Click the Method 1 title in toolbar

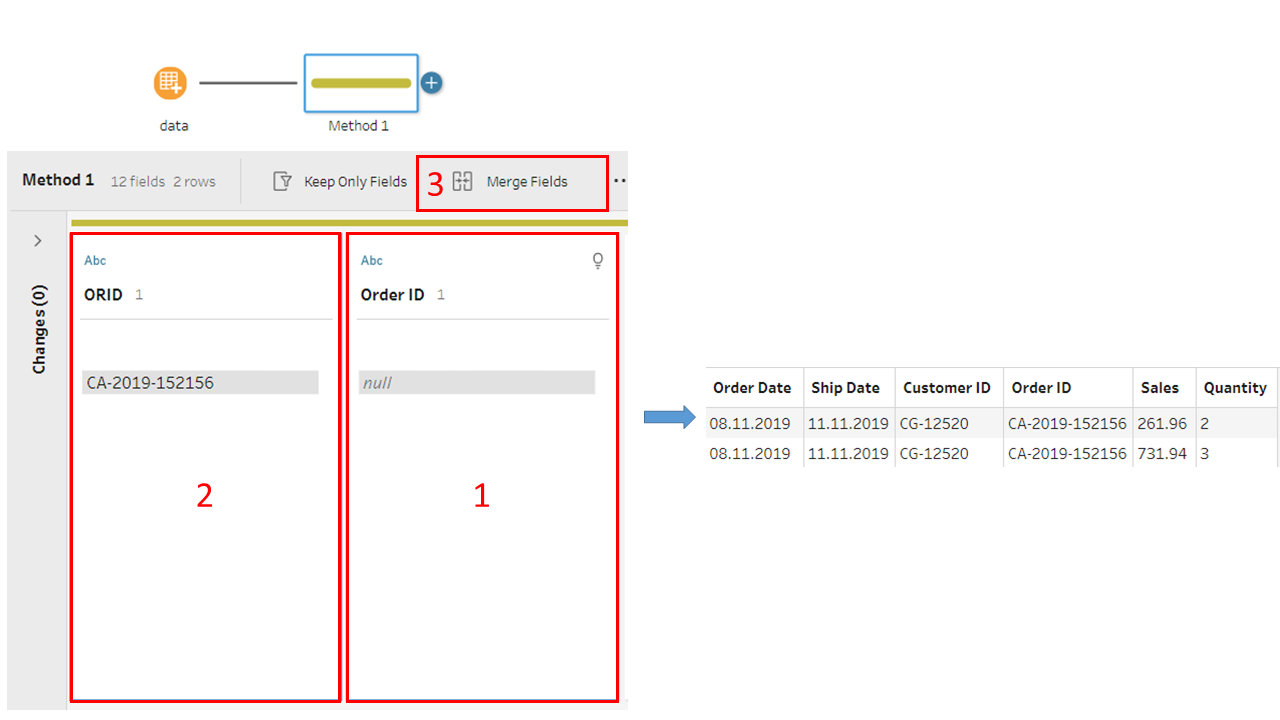click(x=58, y=180)
